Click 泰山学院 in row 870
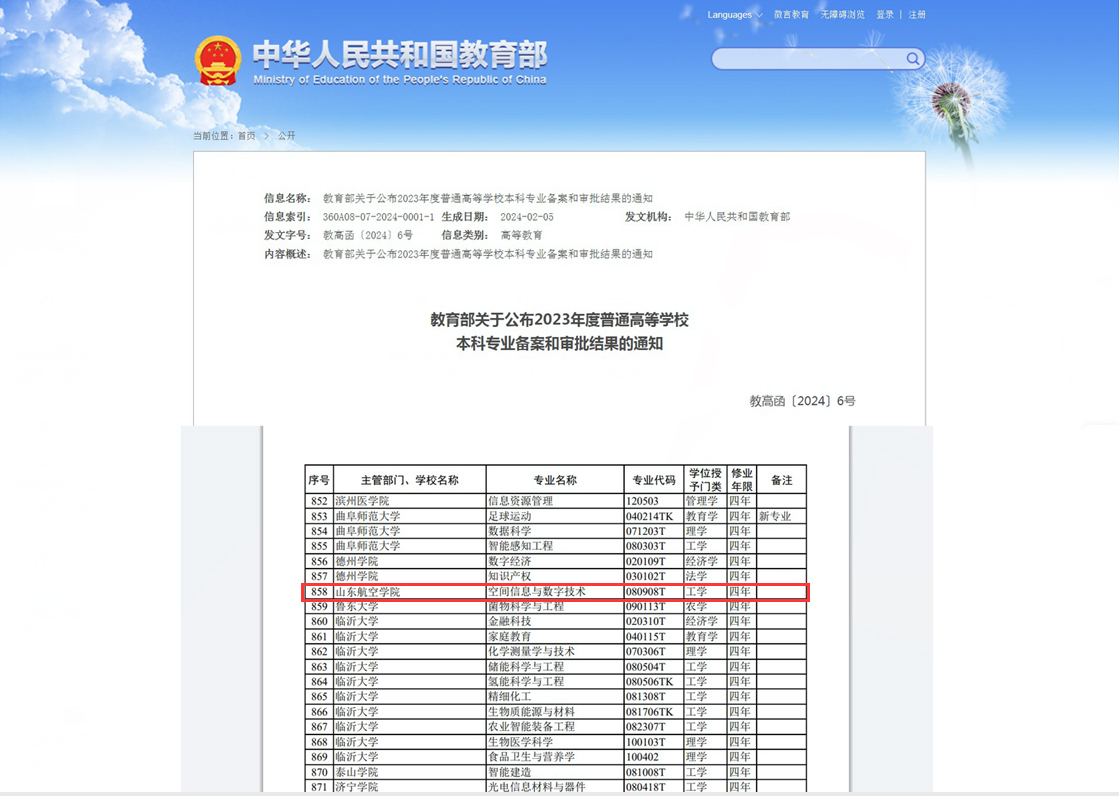This screenshot has height=796, width=1119. tap(357, 772)
